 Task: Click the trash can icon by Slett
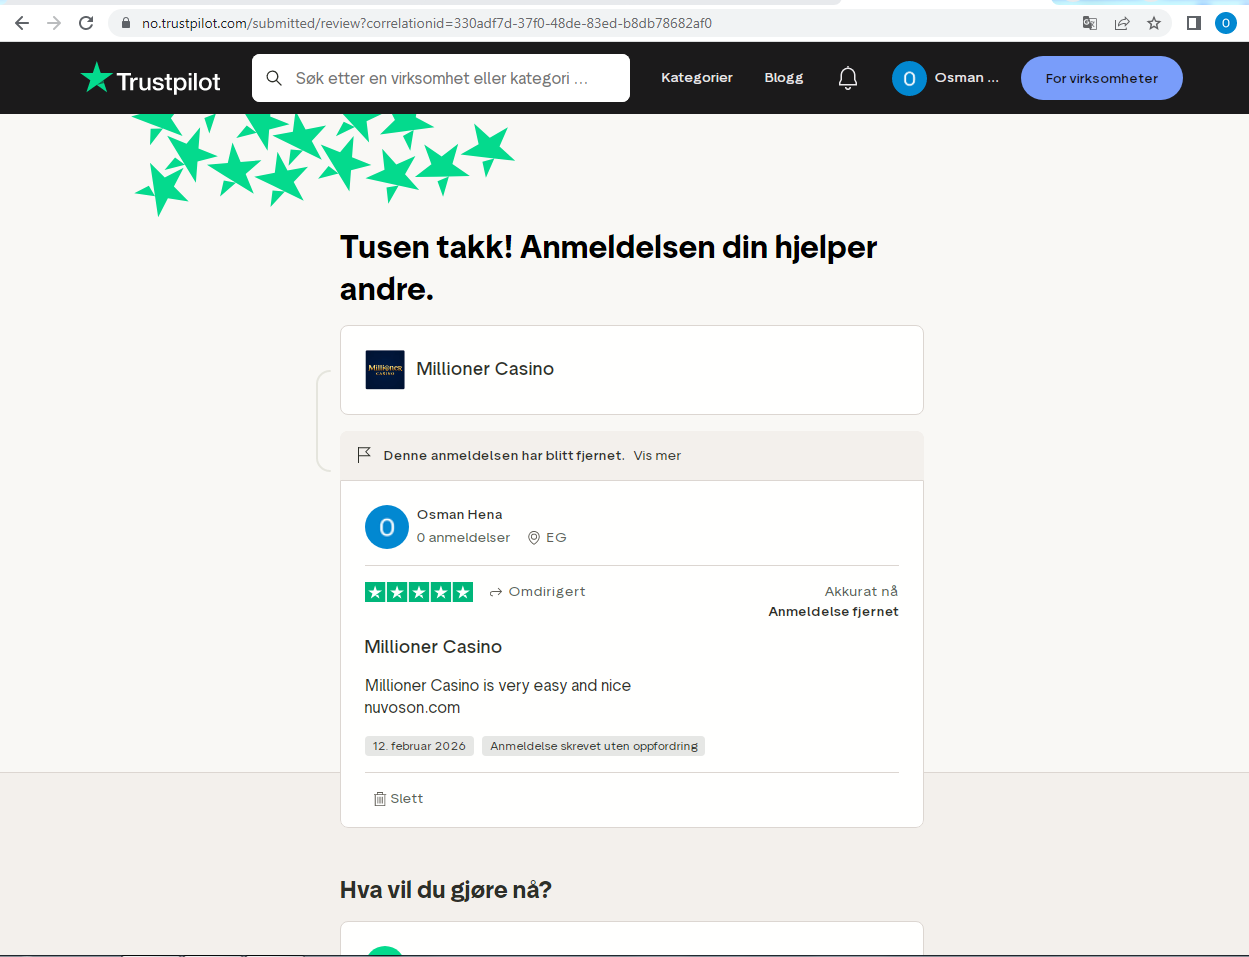pos(380,799)
